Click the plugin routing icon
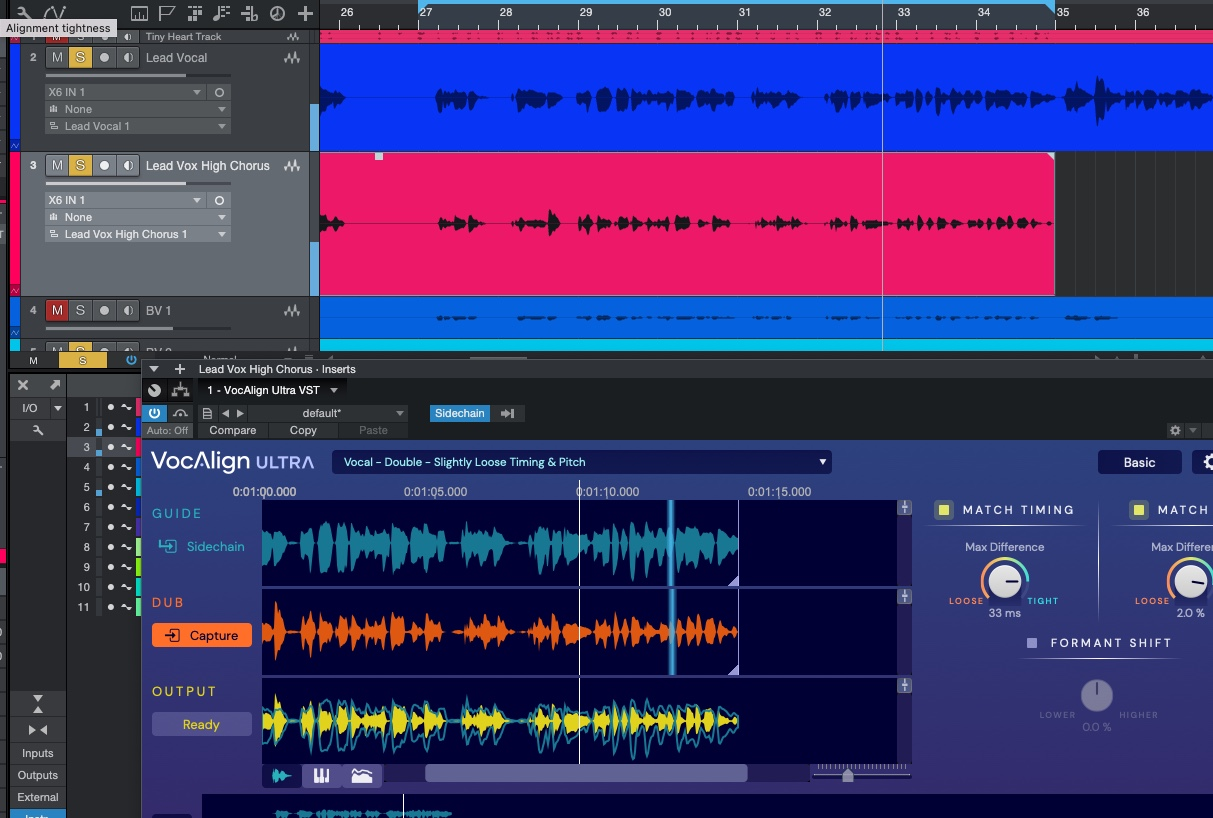 click(180, 390)
